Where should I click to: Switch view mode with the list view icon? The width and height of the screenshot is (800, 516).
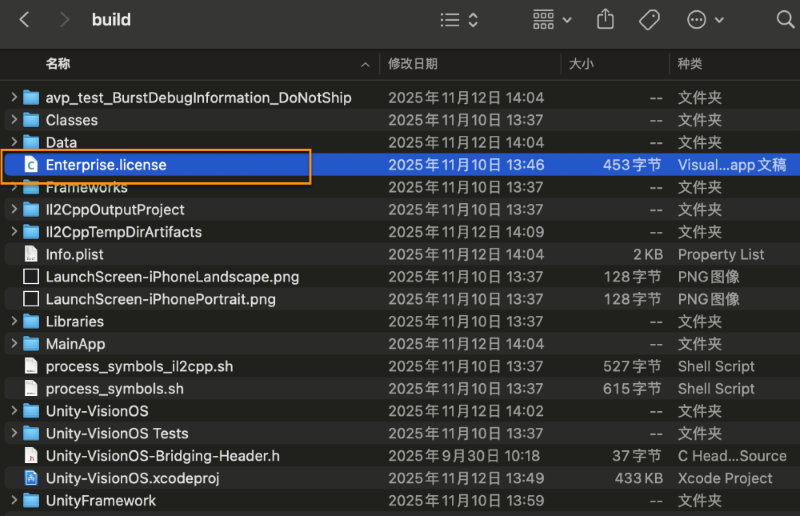(x=450, y=20)
